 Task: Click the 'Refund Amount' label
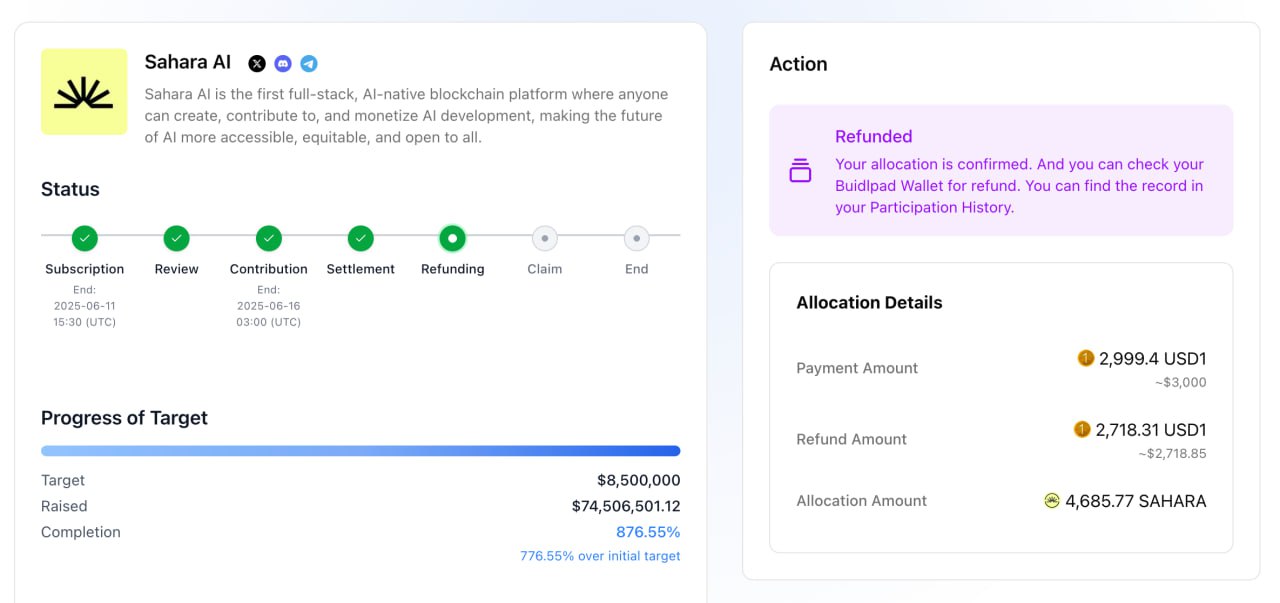click(x=851, y=439)
